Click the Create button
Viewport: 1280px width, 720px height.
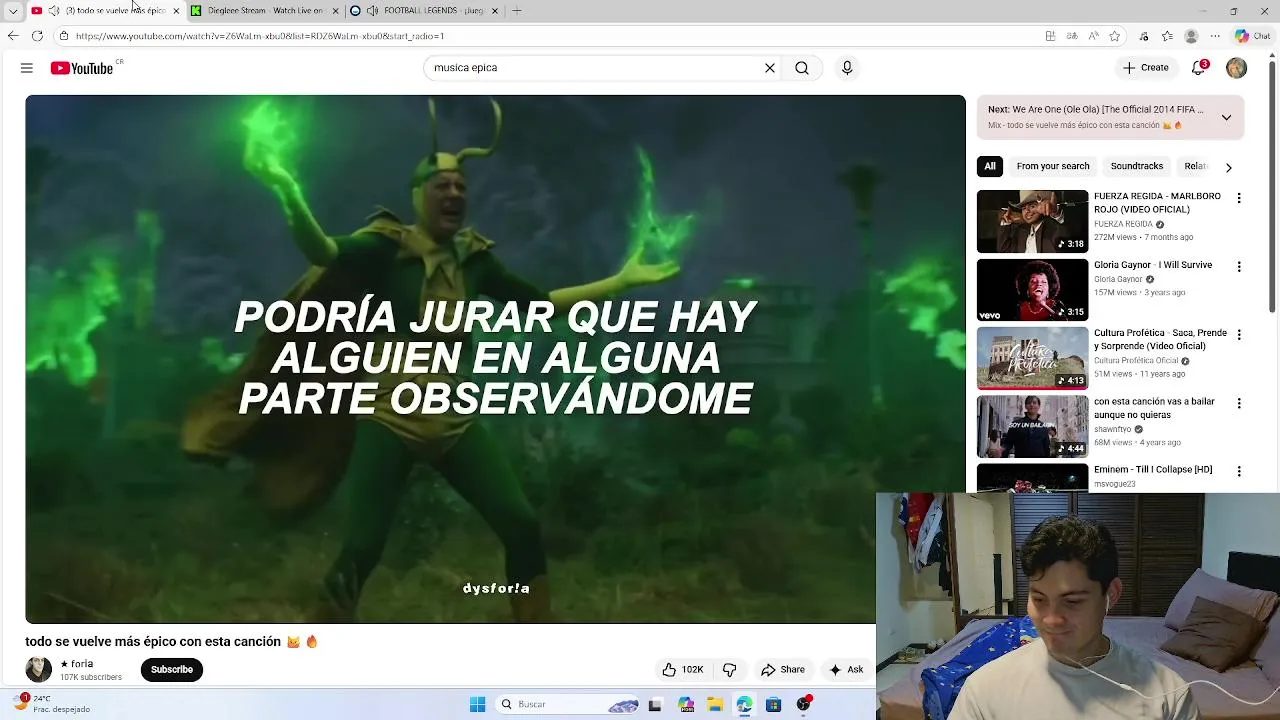point(1145,68)
